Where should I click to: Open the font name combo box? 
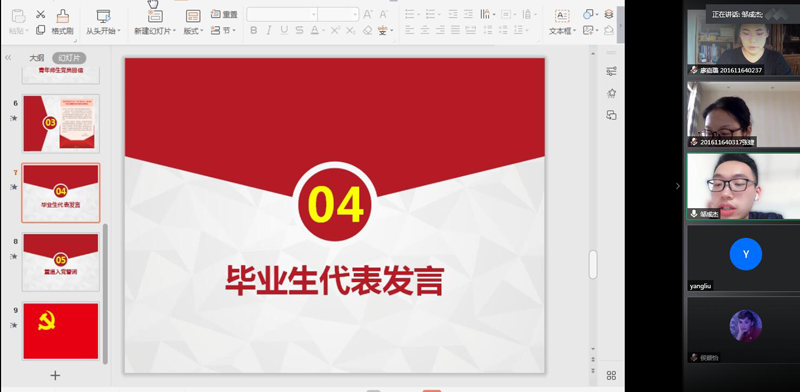point(282,14)
